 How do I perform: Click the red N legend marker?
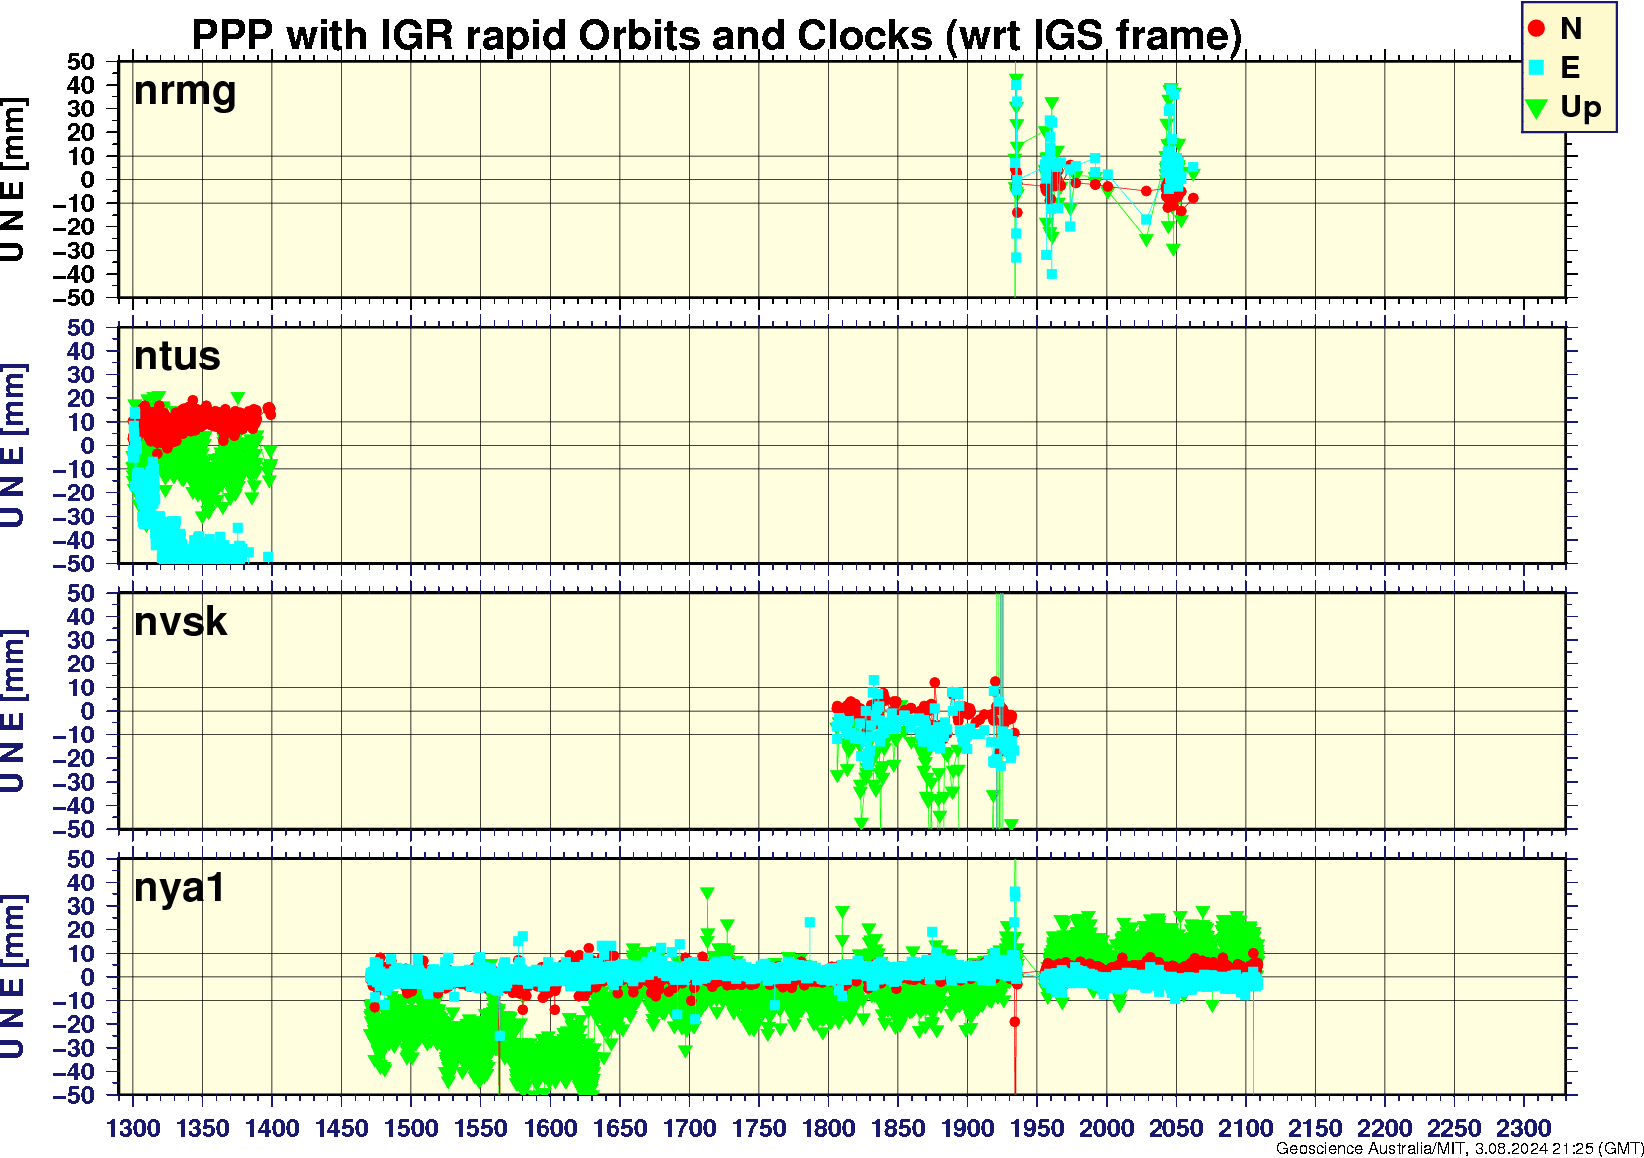pos(1537,29)
